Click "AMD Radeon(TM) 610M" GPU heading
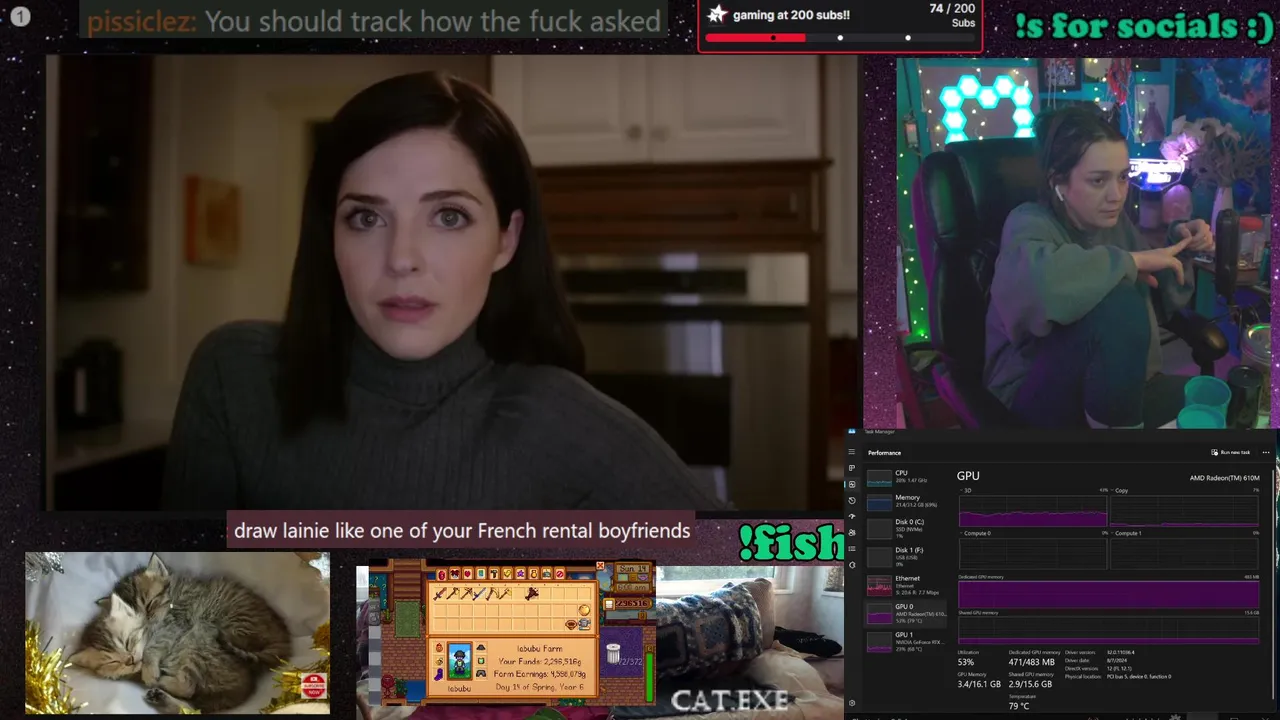This screenshot has height=720, width=1280. (1224, 478)
